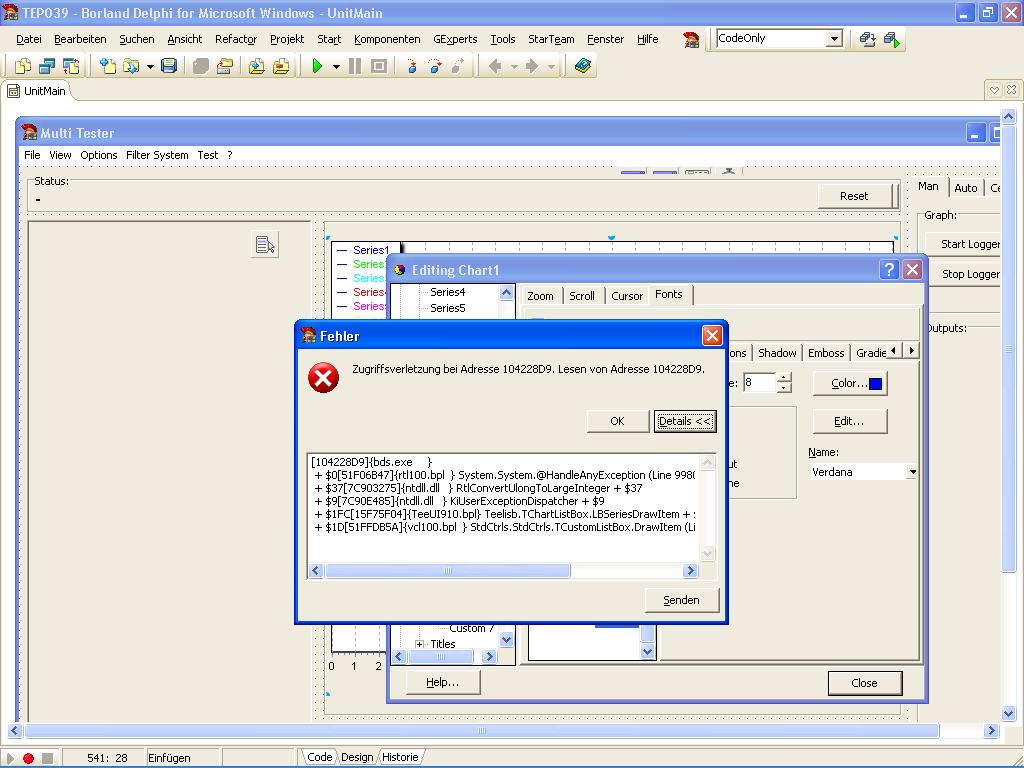This screenshot has height=768, width=1024.
Task: Click the Add File to Project icon
Action: pyautogui.click(x=257, y=66)
